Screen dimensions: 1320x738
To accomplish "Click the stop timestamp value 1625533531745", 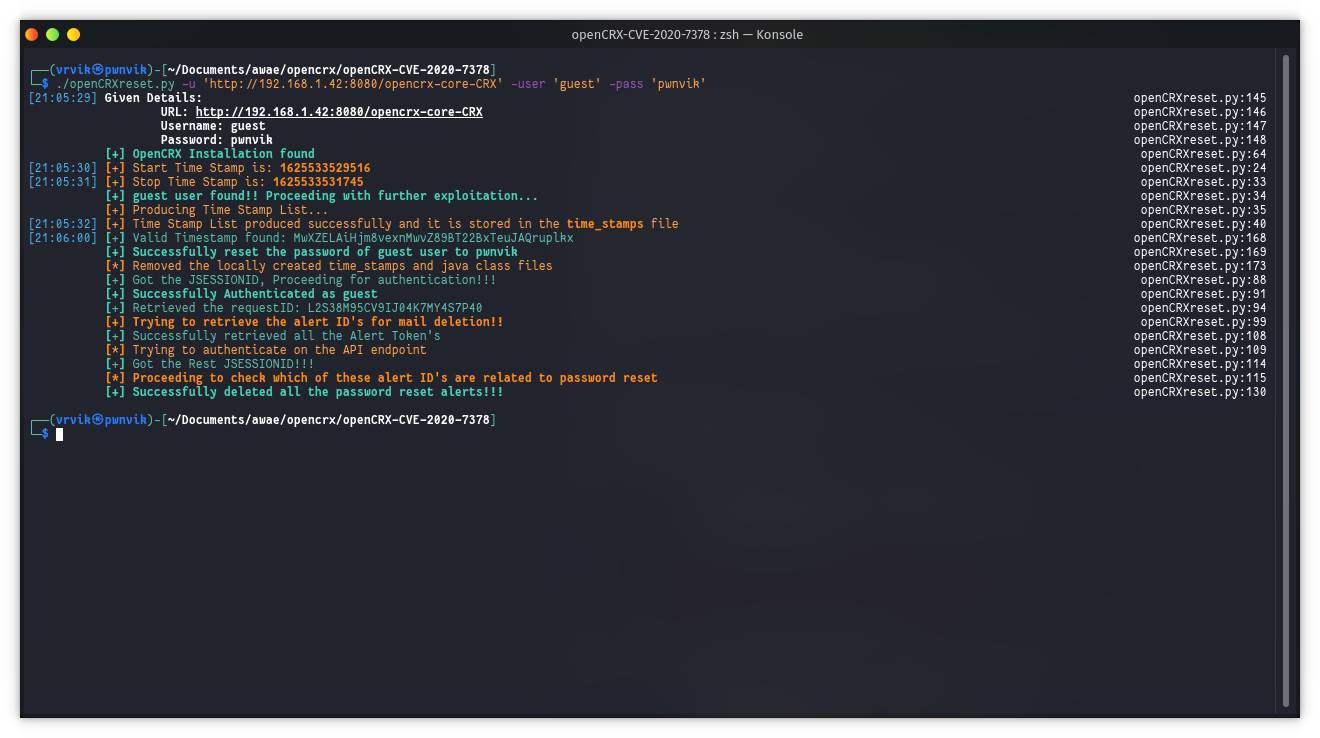I will pyautogui.click(x=318, y=182).
